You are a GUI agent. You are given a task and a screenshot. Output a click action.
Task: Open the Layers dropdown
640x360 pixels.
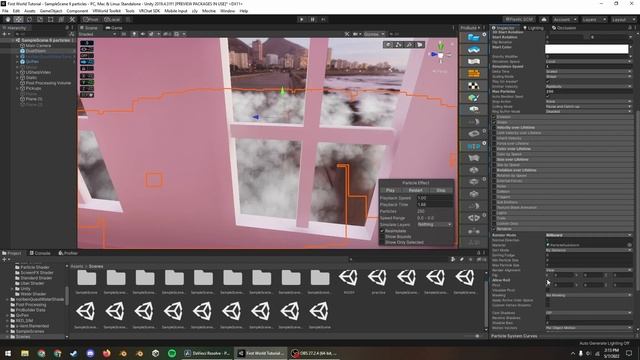click(593, 19)
